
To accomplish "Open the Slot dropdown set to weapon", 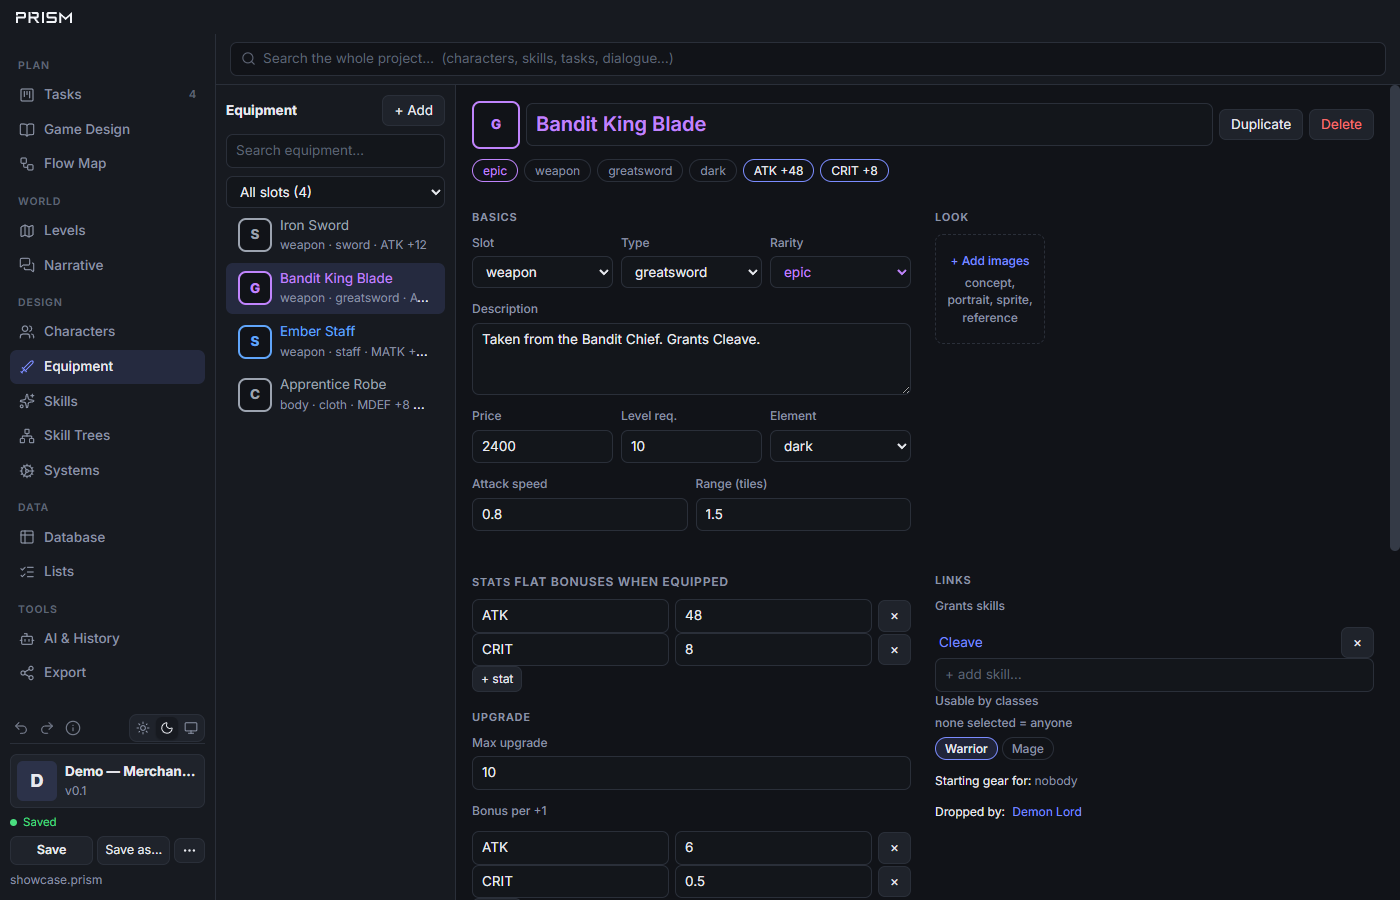I will [542, 272].
